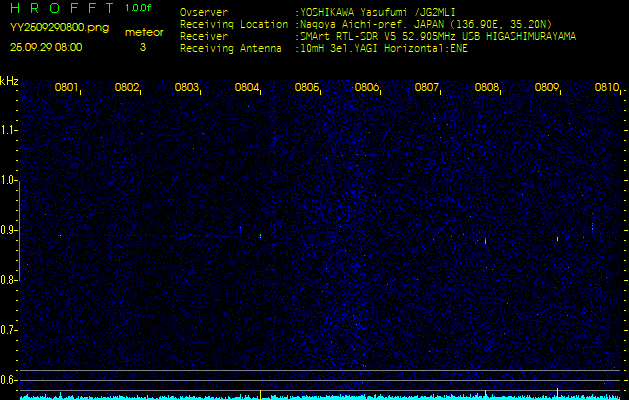The width and height of the screenshot is (629, 400).
Task: Click the 0.6 kHz axis label
Action: [8, 380]
